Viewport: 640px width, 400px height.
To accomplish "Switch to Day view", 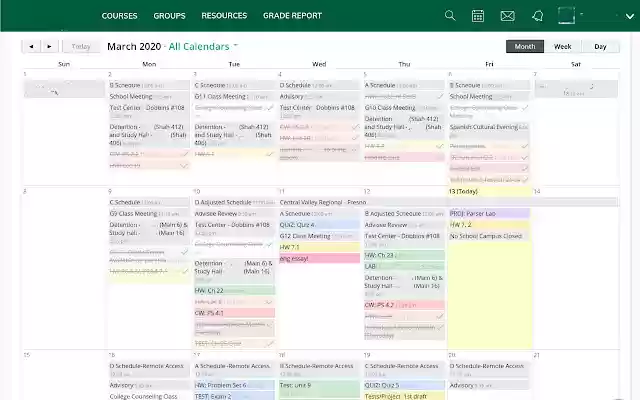I will (x=600, y=47).
